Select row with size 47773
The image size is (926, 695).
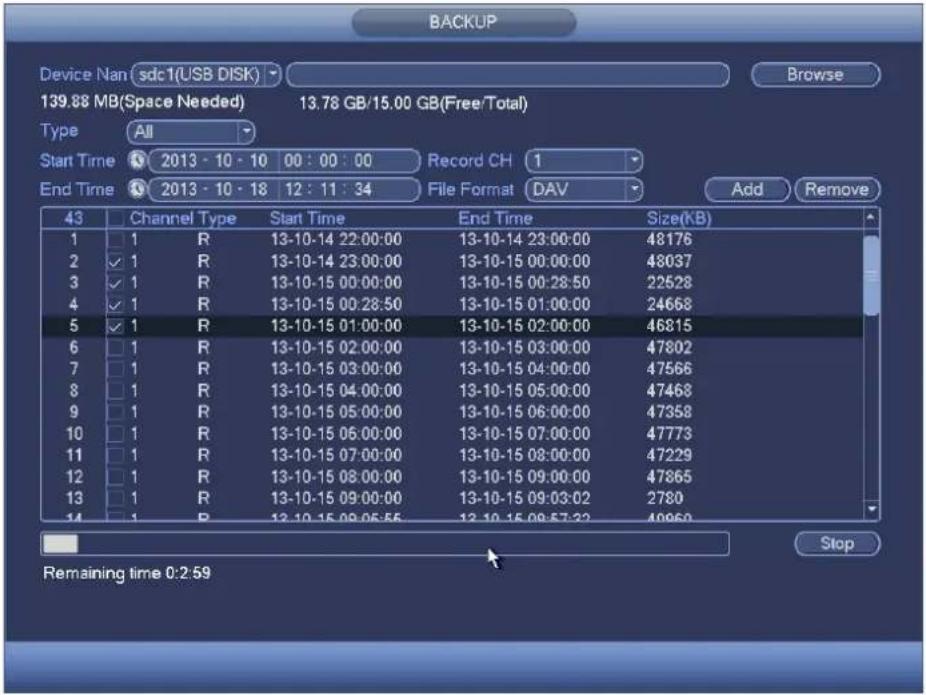452,434
